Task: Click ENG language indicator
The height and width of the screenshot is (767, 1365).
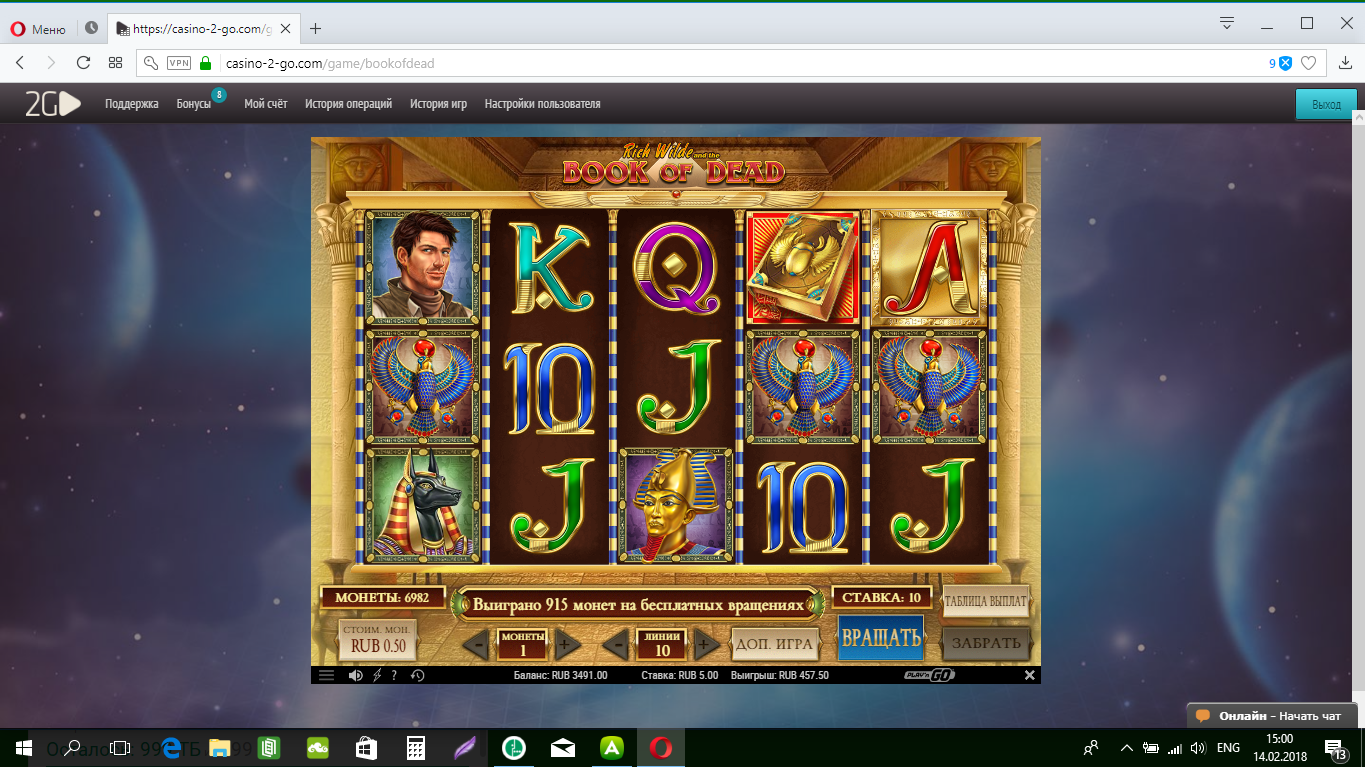Action: (1228, 747)
